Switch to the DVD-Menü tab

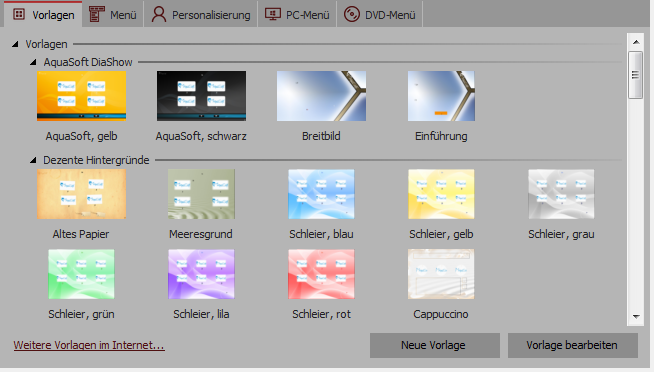pos(380,15)
